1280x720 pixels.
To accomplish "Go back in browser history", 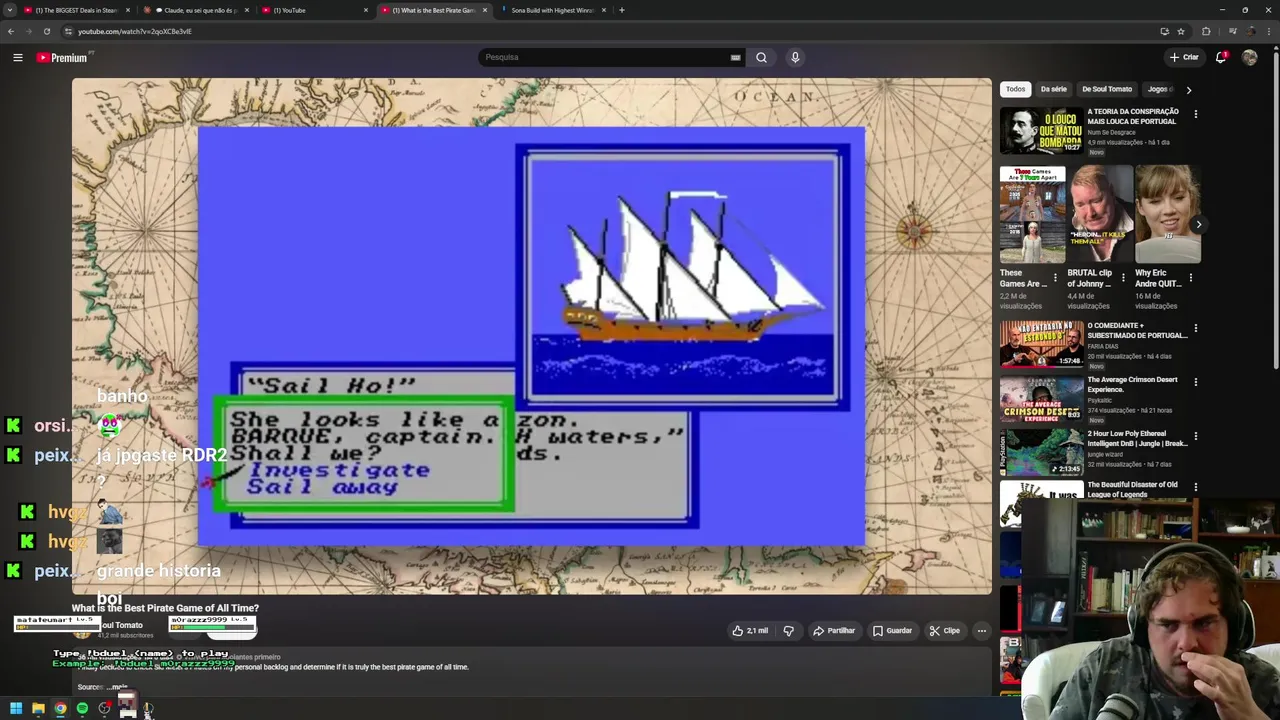I will pos(11,31).
